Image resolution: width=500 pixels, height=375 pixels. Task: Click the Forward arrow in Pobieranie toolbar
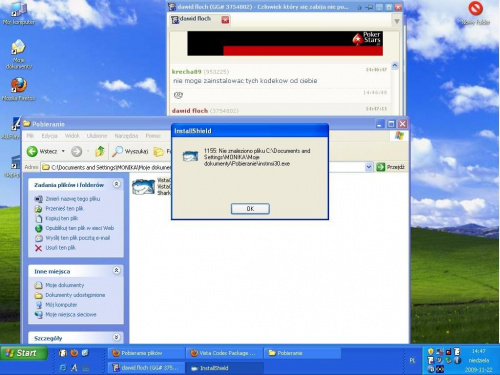click(x=76, y=151)
